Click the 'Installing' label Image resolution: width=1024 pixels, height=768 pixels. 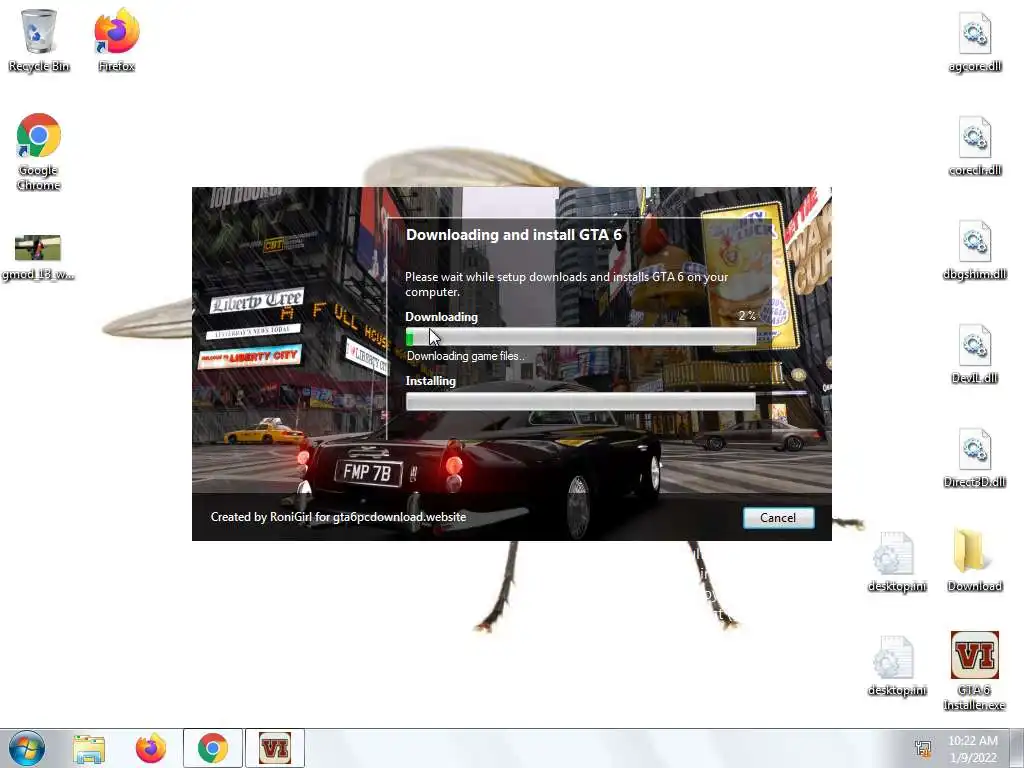tap(430, 381)
